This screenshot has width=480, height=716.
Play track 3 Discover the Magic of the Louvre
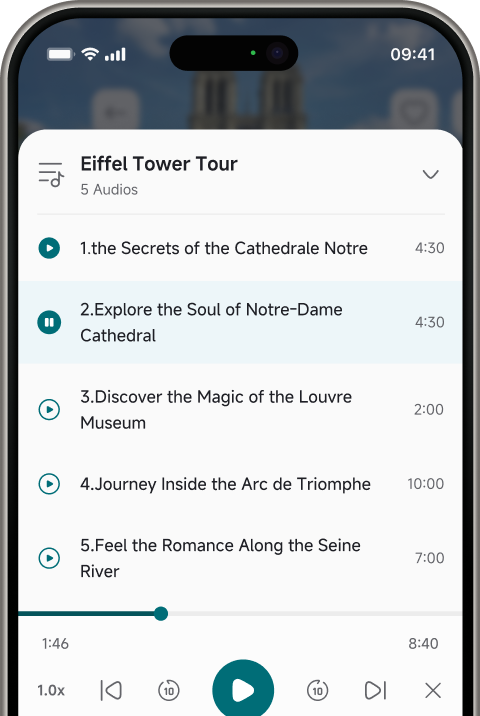[49, 409]
